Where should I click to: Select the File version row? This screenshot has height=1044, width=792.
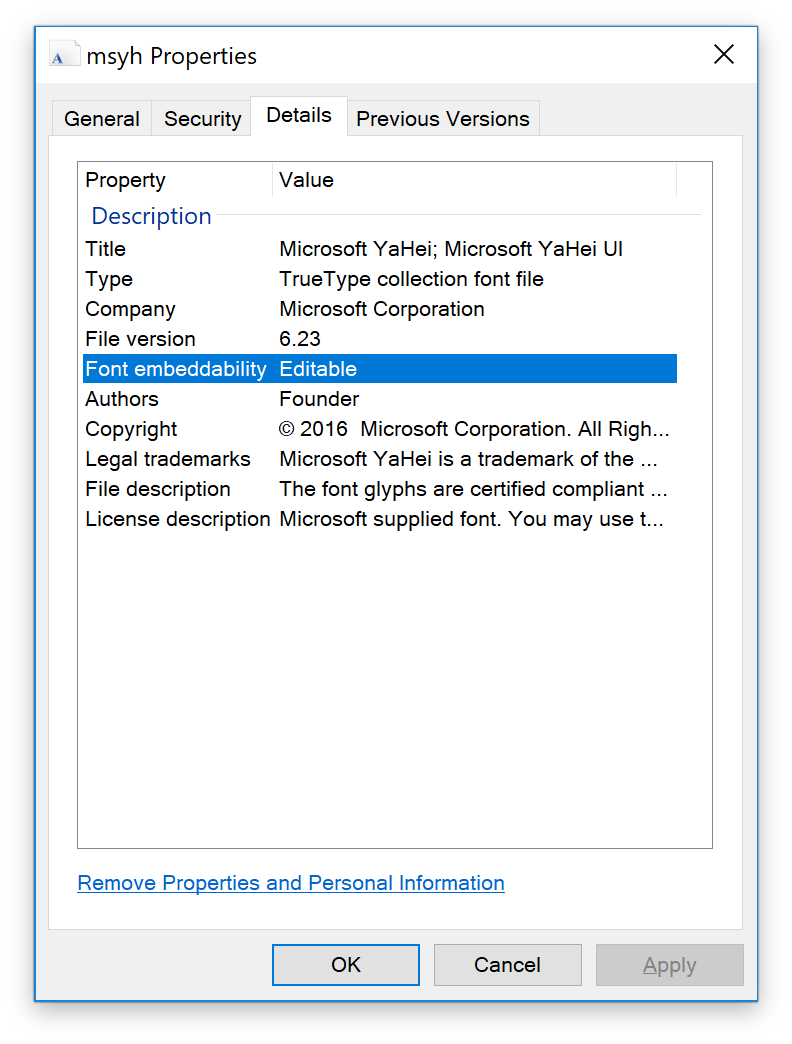coord(379,339)
